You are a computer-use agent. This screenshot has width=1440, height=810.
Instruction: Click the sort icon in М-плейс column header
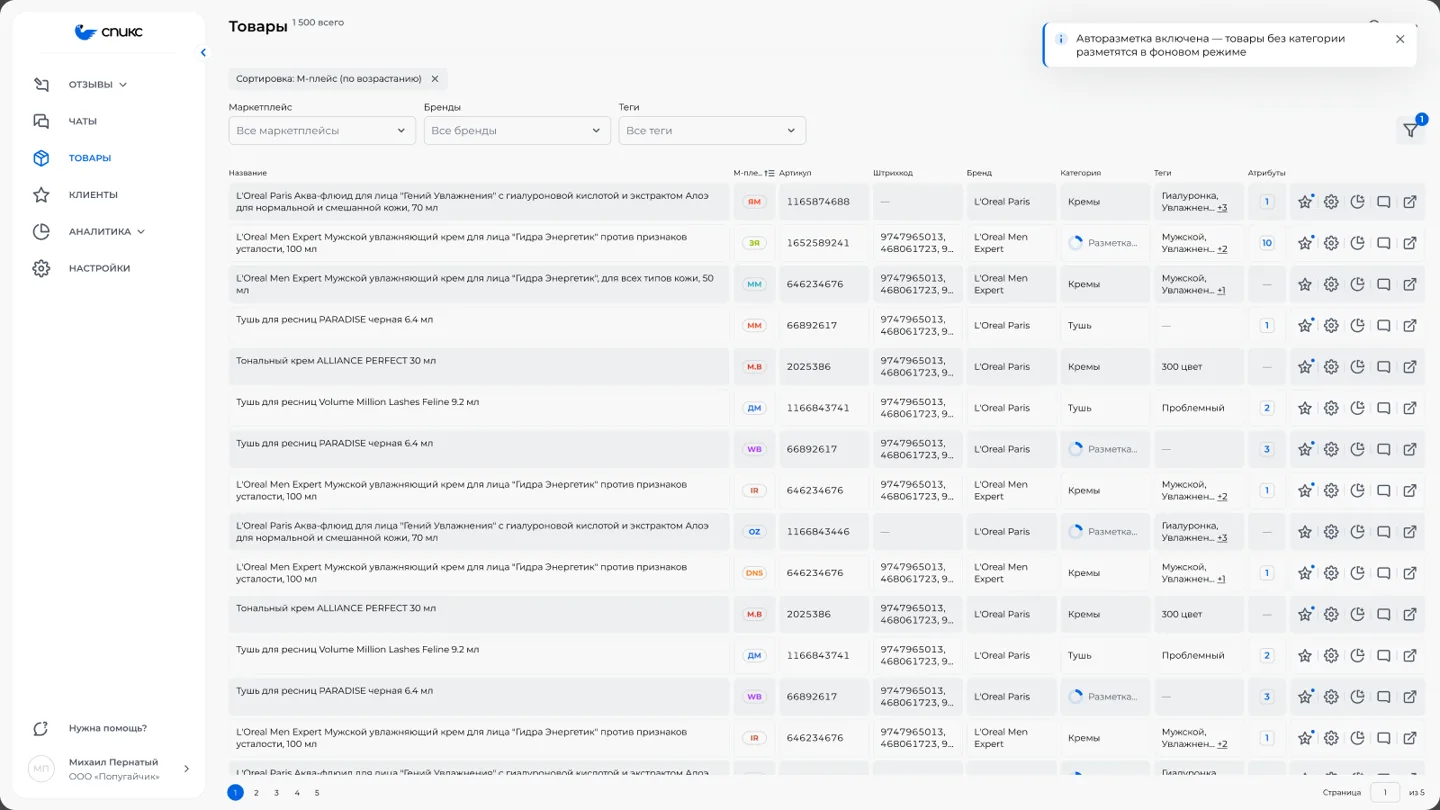click(x=769, y=173)
